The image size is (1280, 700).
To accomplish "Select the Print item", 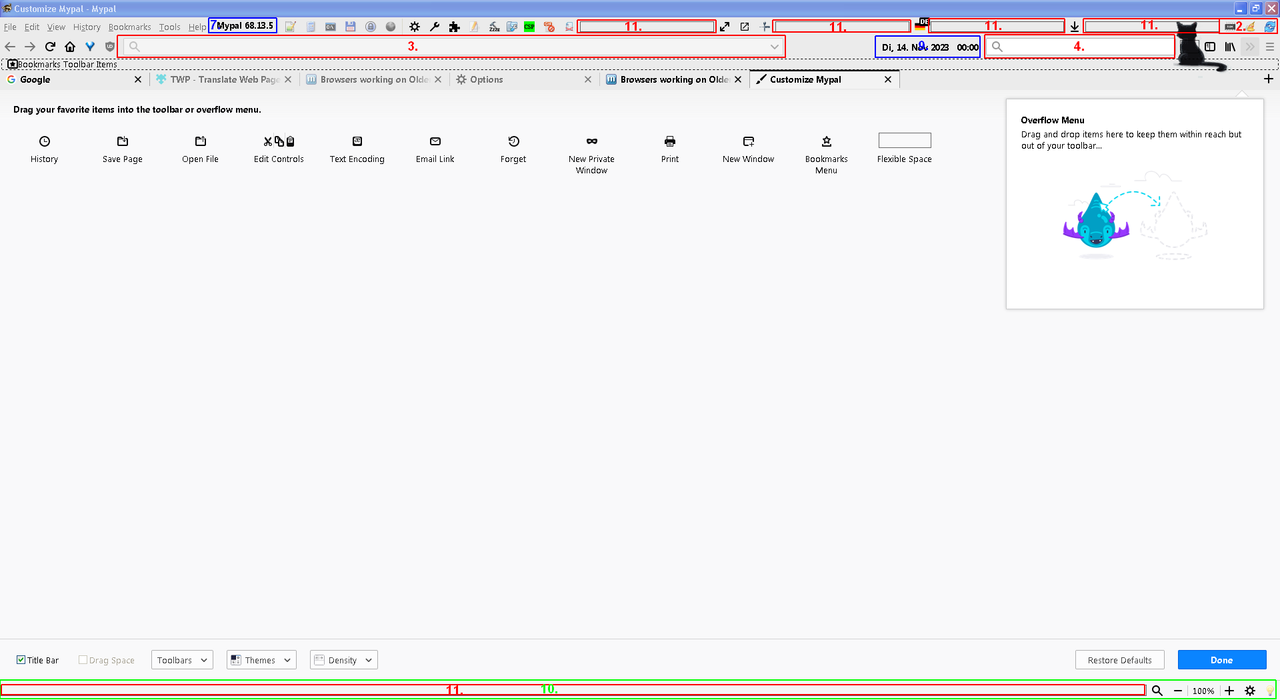I will pyautogui.click(x=670, y=149).
